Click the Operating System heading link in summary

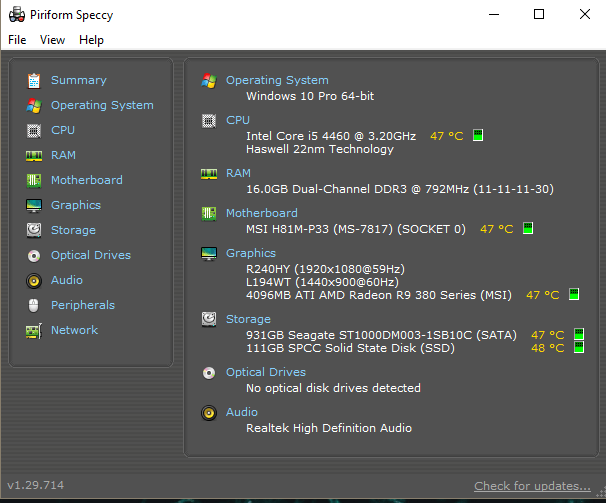[x=277, y=80]
